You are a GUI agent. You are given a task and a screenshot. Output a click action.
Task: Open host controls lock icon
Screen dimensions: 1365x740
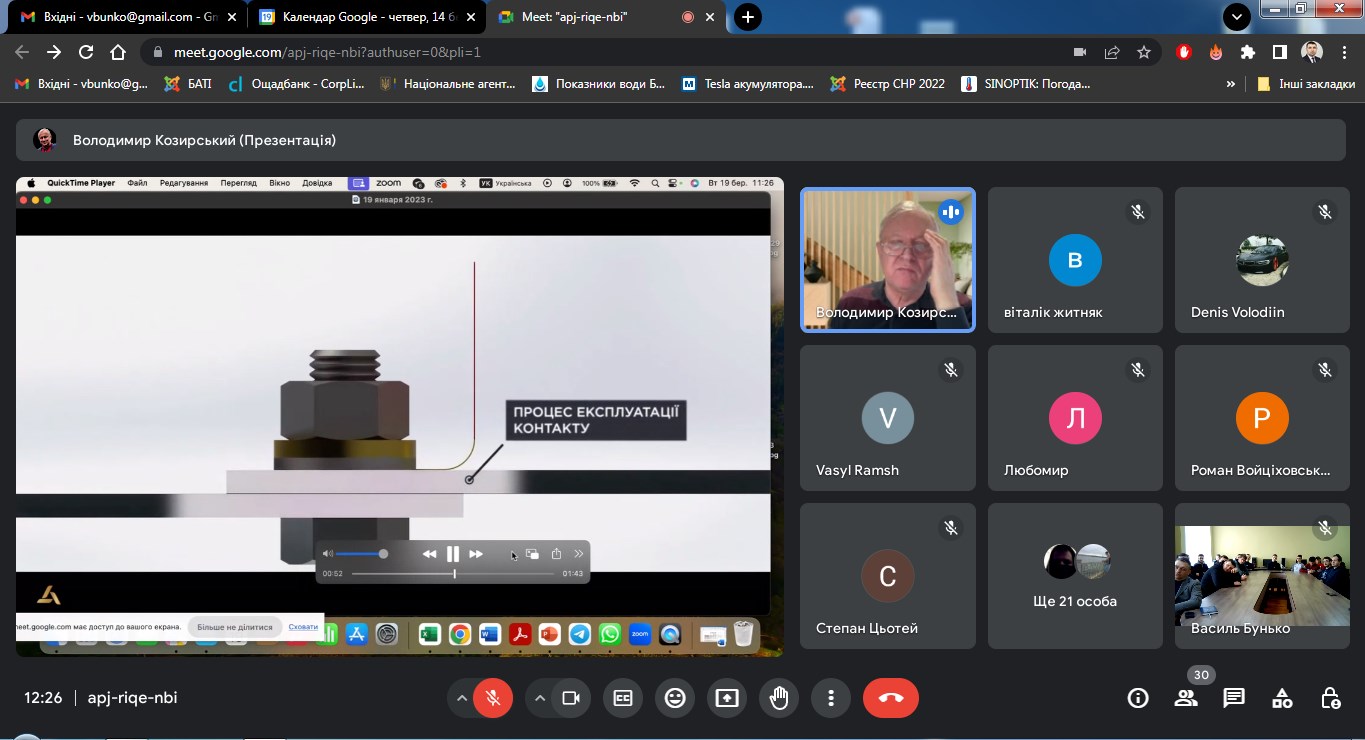coord(1330,698)
